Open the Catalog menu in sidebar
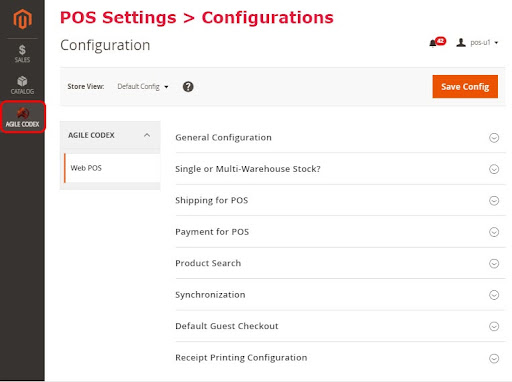The height and width of the screenshot is (382, 512). [x=22, y=85]
